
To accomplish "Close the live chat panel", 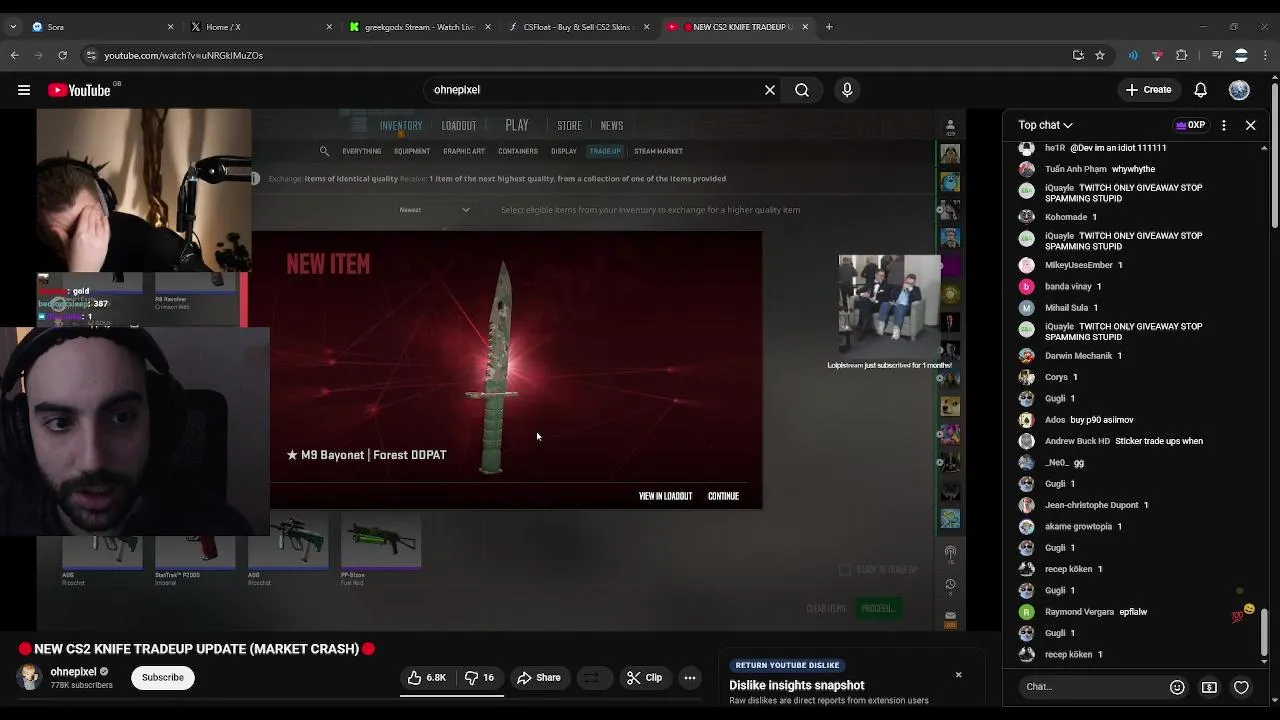I will pyautogui.click(x=1250, y=125).
